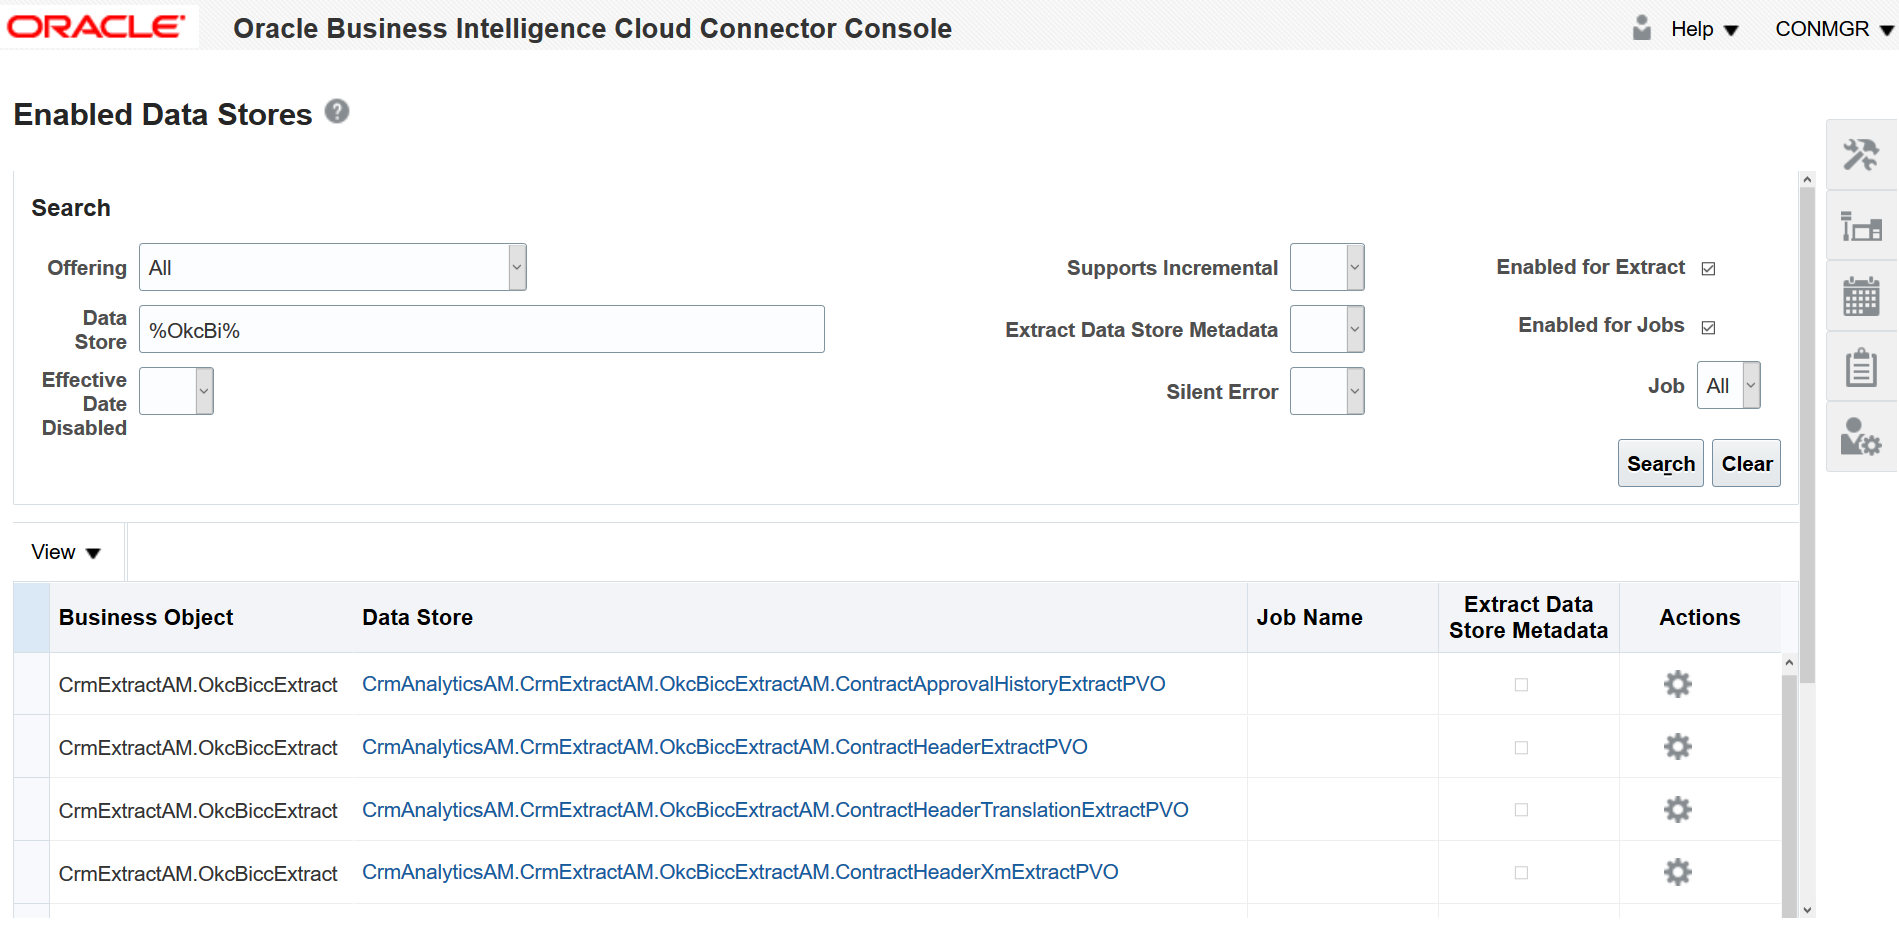This screenshot has width=1899, height=925.
Task: Open the Manage Extract Schedules calendar icon
Action: 1861,296
